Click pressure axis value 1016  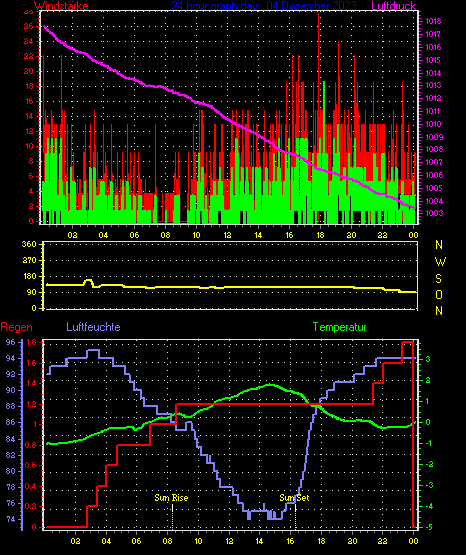[x=433, y=47]
